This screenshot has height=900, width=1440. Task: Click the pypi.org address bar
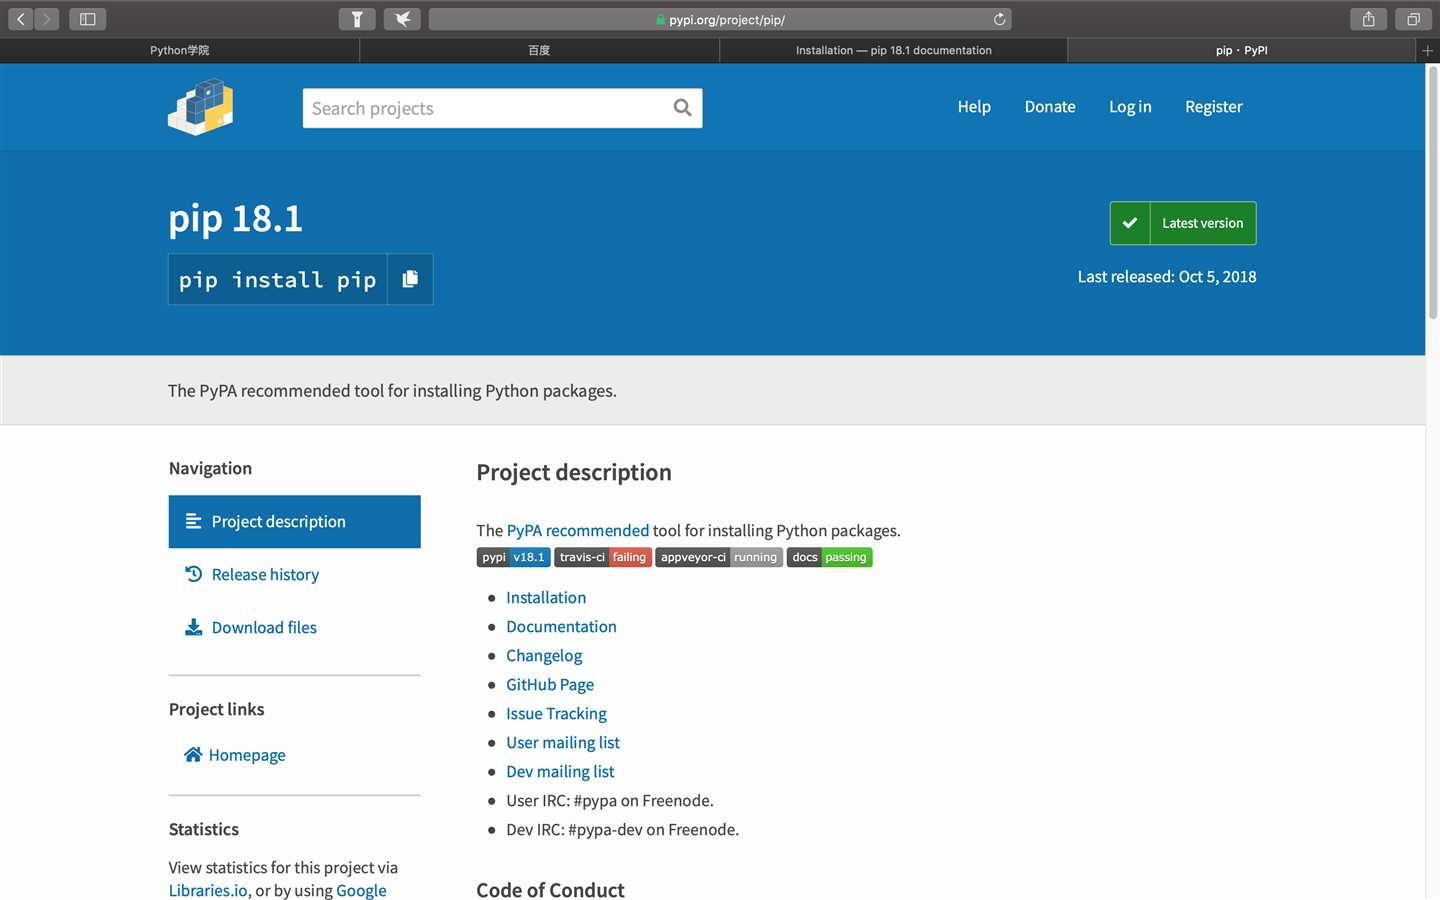pos(720,19)
